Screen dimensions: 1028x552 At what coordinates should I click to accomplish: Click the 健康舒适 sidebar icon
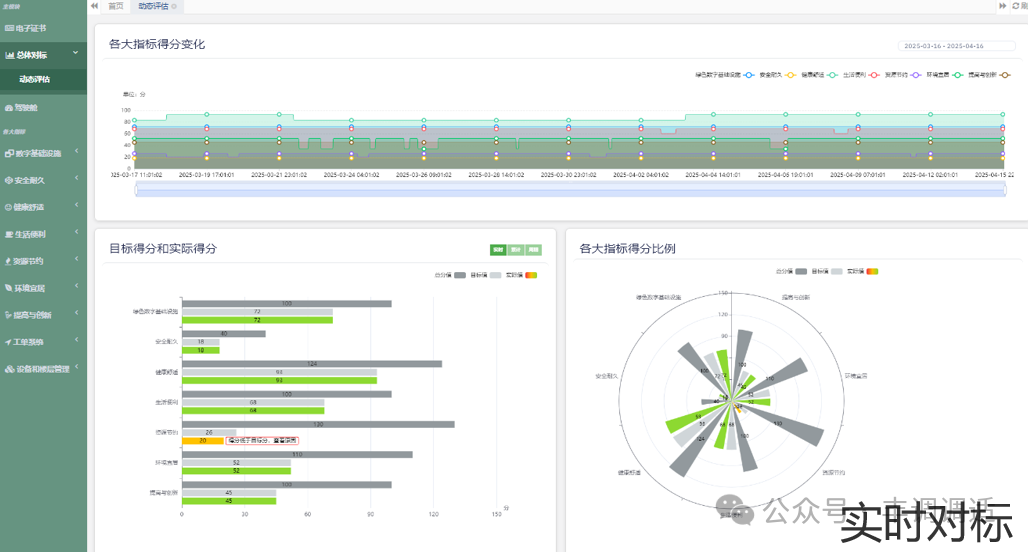coord(9,208)
